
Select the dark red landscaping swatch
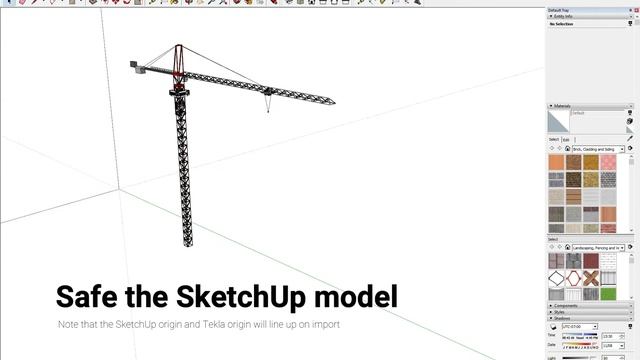[x=591, y=261]
